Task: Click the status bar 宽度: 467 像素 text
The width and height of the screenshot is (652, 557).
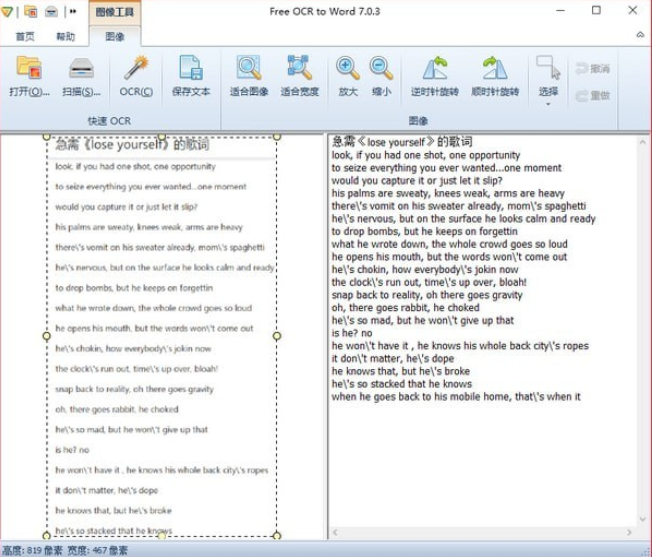Action: (97, 551)
